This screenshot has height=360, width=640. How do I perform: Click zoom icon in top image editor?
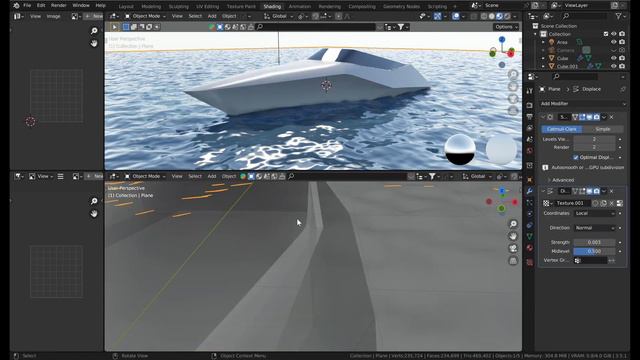click(94, 31)
